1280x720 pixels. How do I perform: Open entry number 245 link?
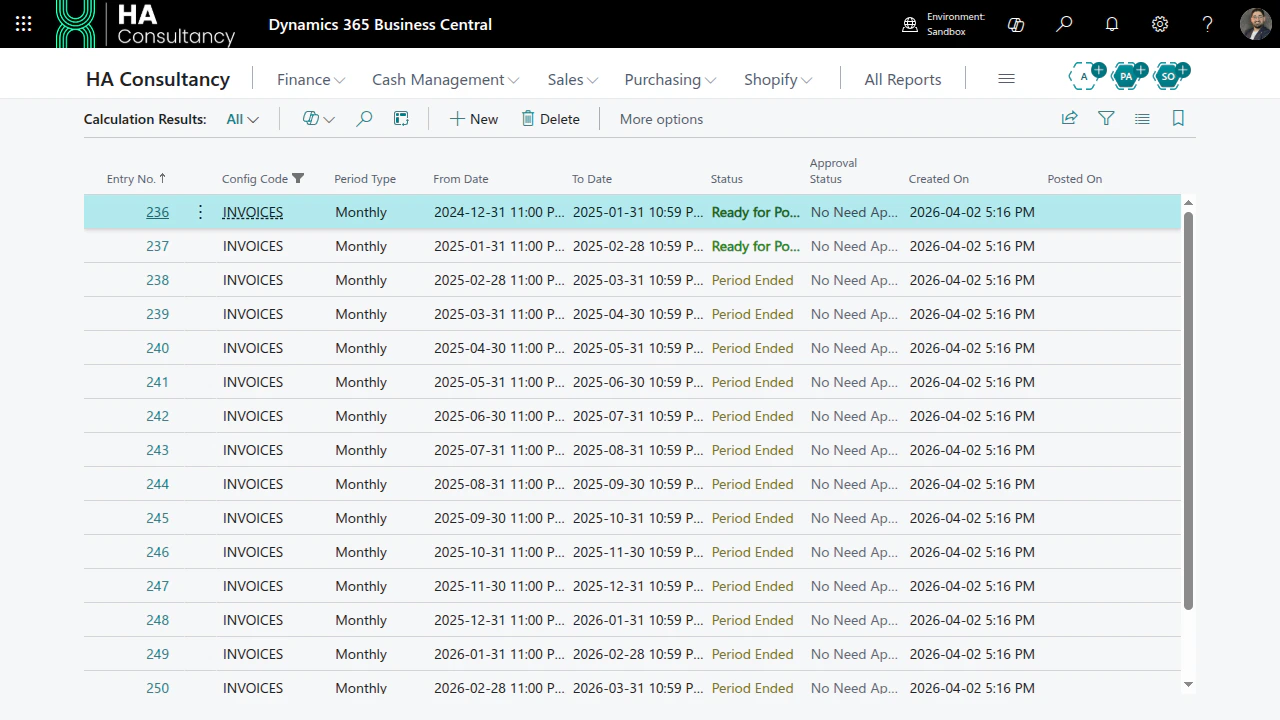(157, 518)
